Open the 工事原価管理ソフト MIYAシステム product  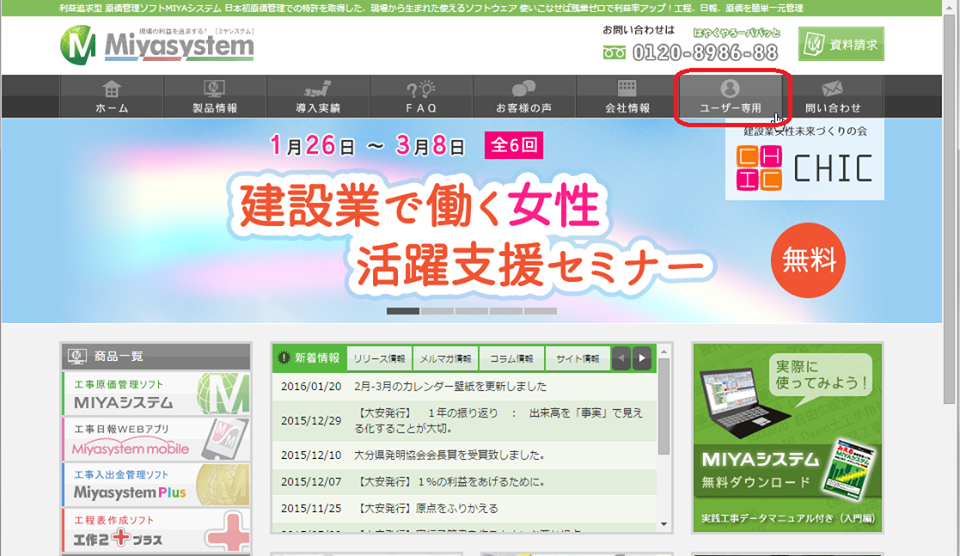click(x=157, y=394)
